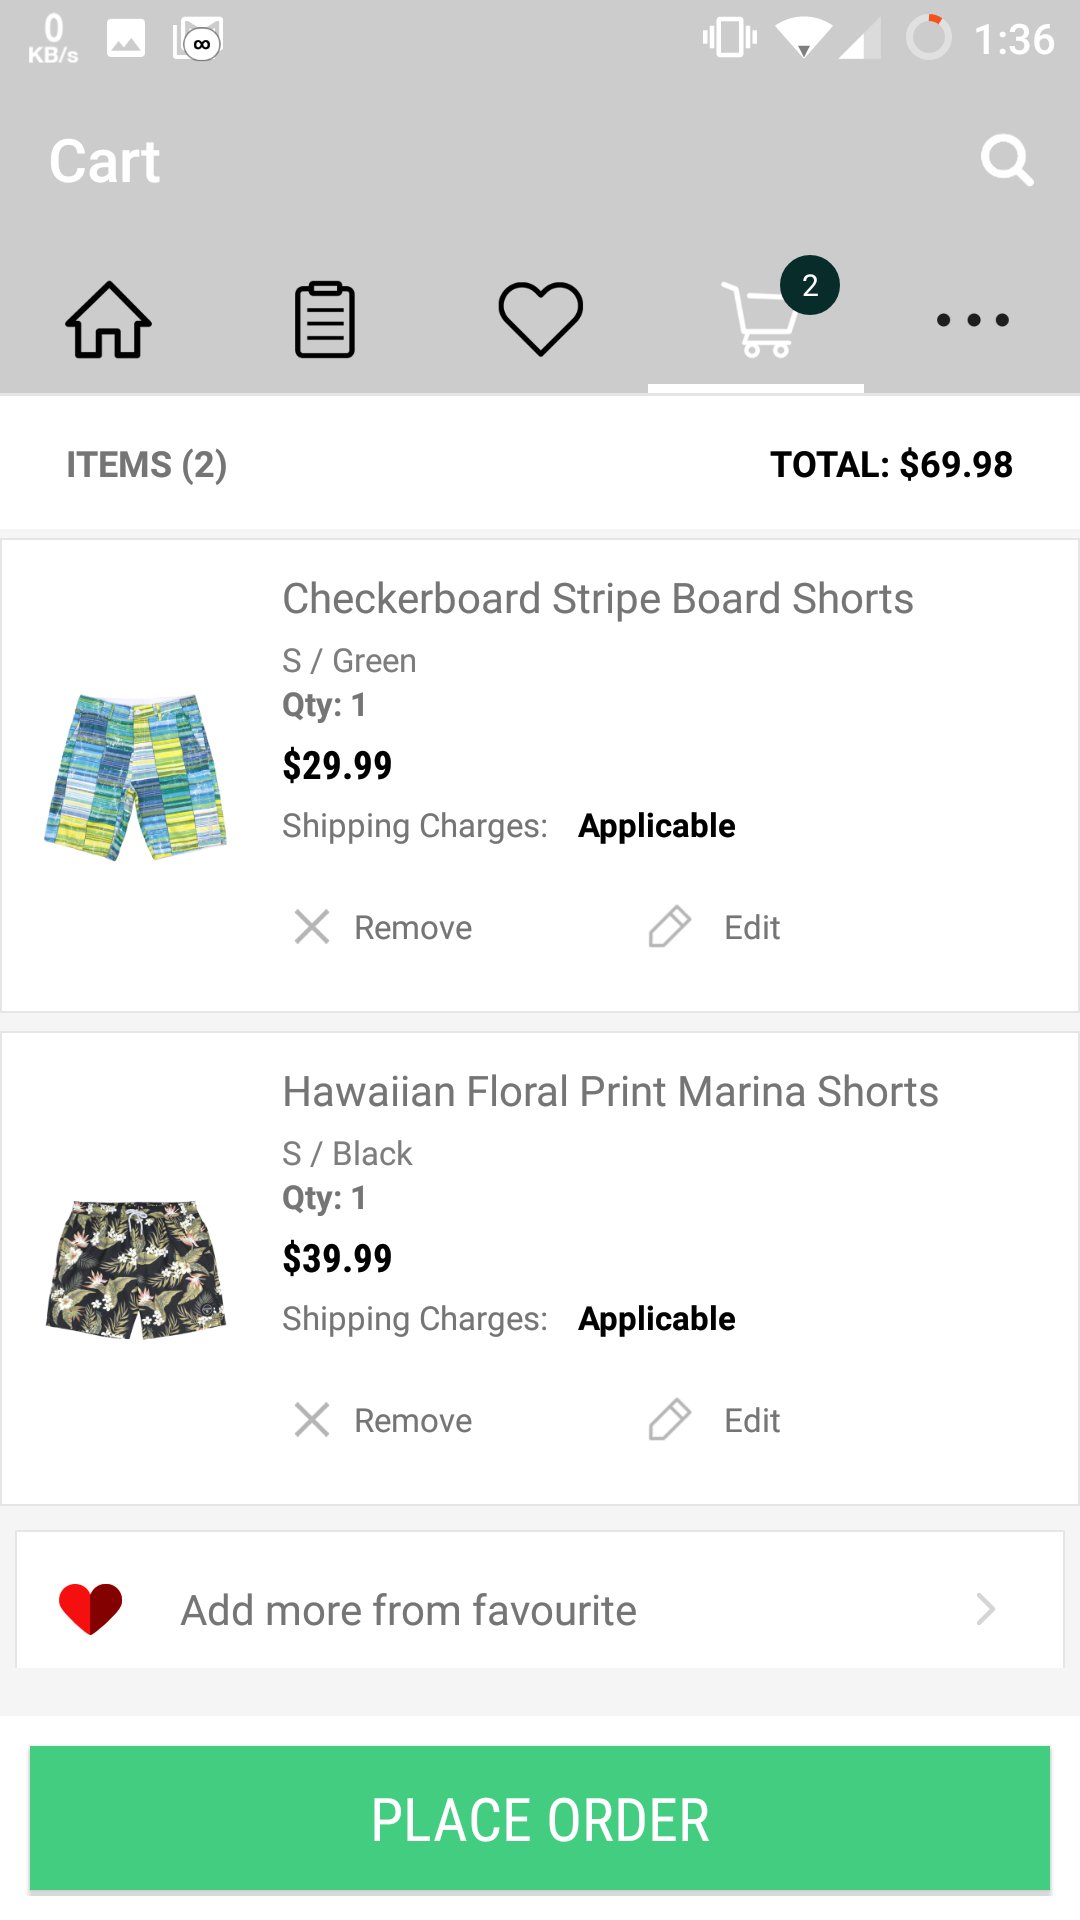Tap the X icon beside first Remove
This screenshot has width=1080, height=1920.
pos(312,927)
